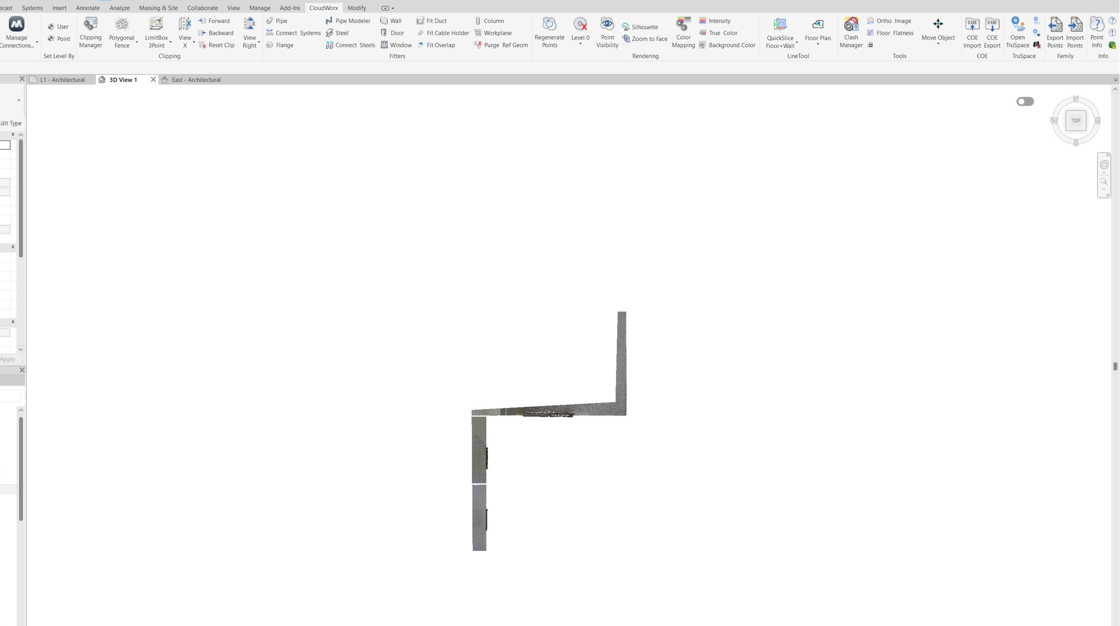Toggle Point Visibility in Rendering
This screenshot has height=626, width=1120.
607,31
